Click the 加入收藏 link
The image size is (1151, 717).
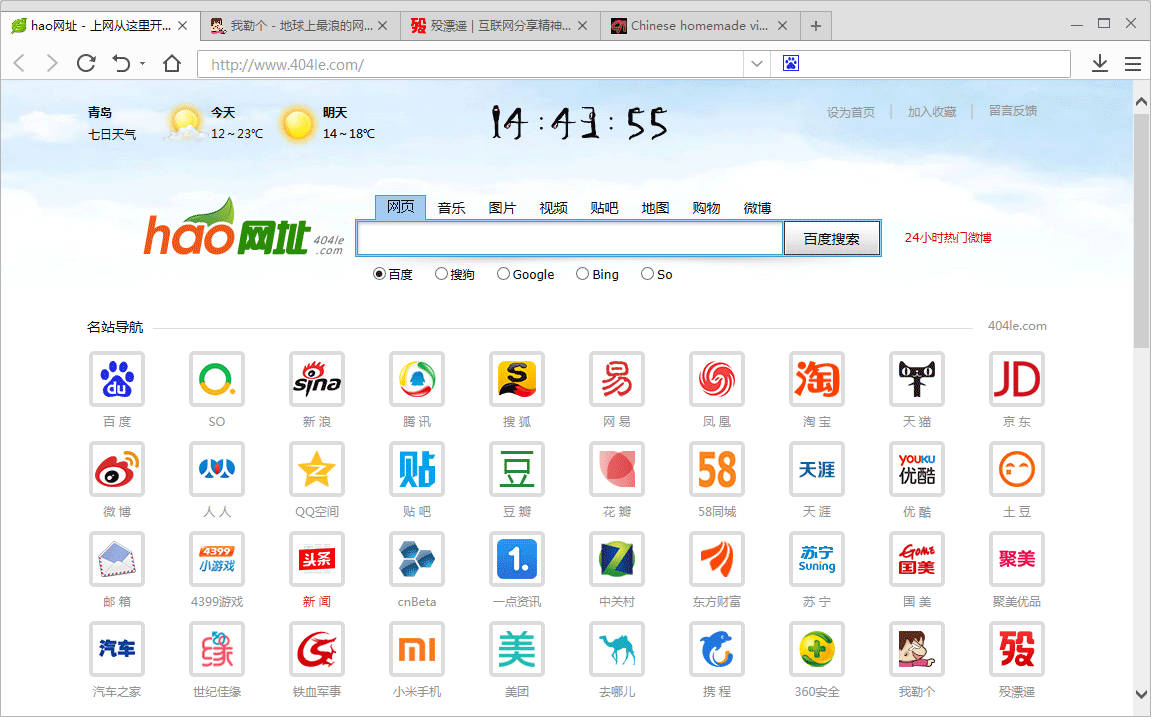pos(932,112)
